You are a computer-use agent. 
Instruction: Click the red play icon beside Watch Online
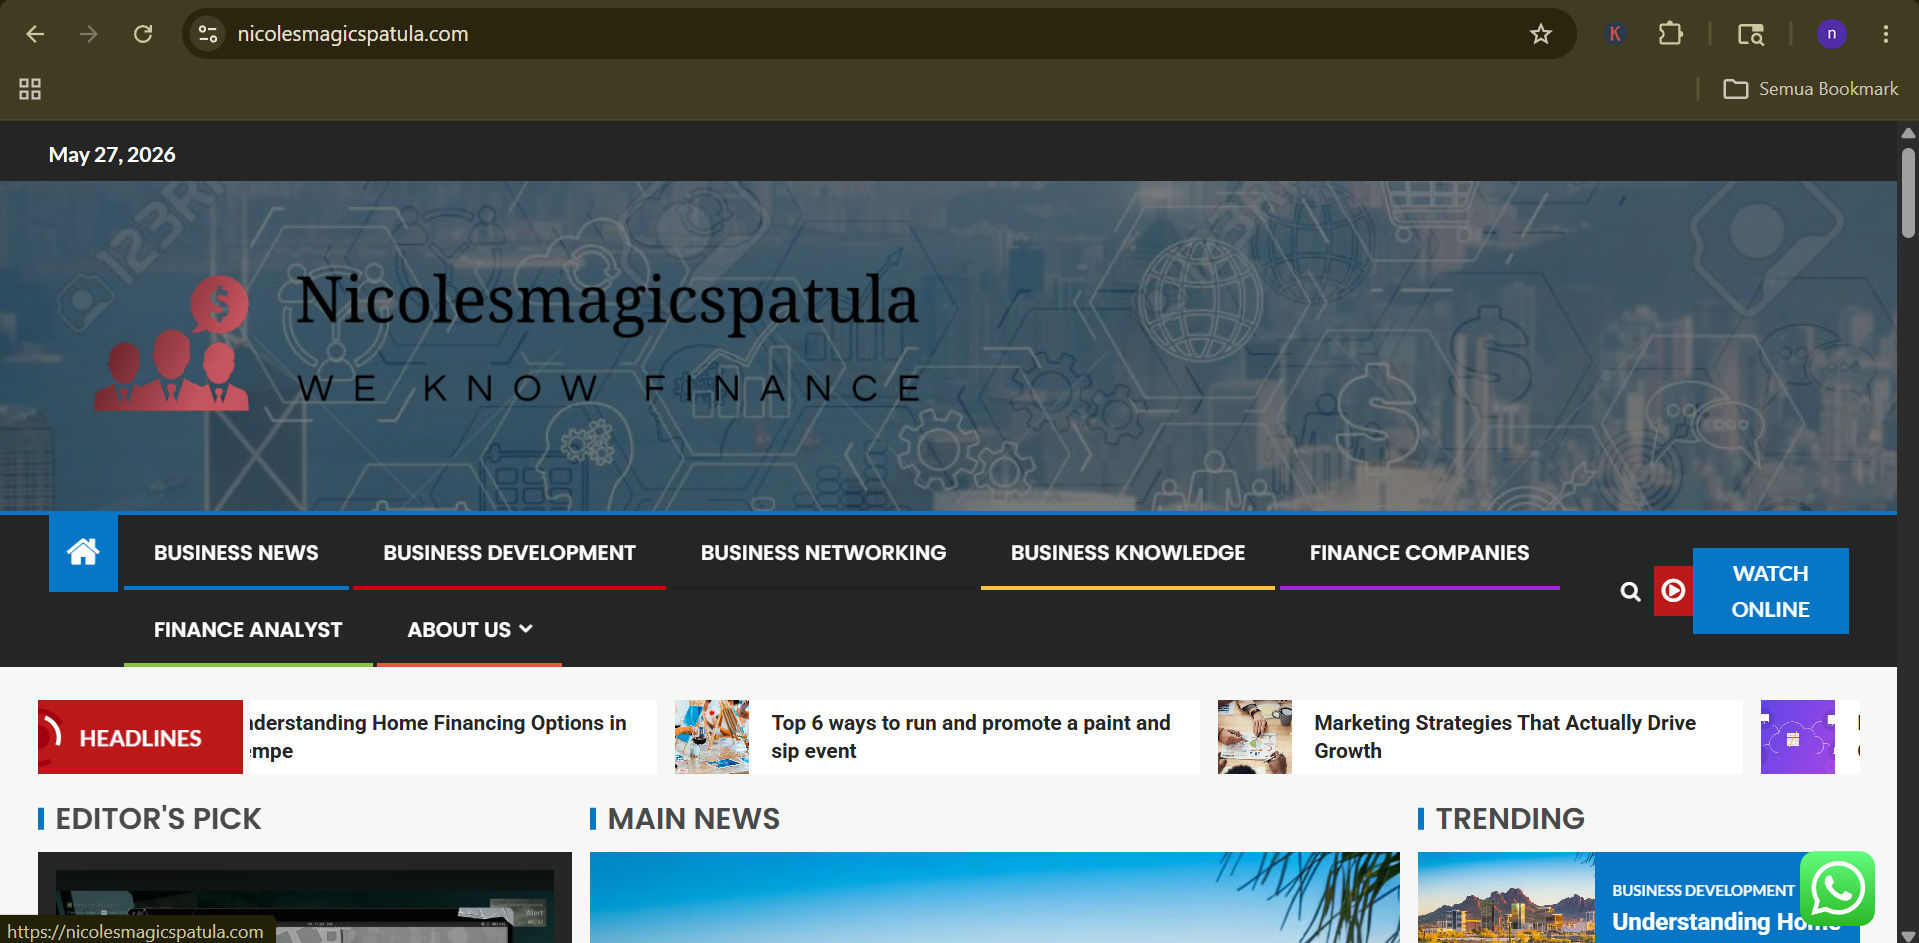(1673, 591)
